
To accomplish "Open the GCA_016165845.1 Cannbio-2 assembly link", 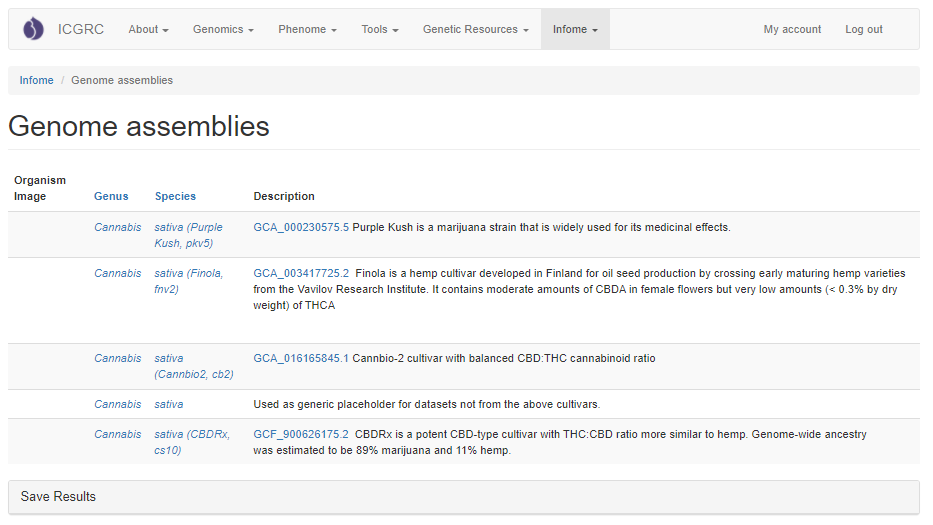I will click(301, 358).
